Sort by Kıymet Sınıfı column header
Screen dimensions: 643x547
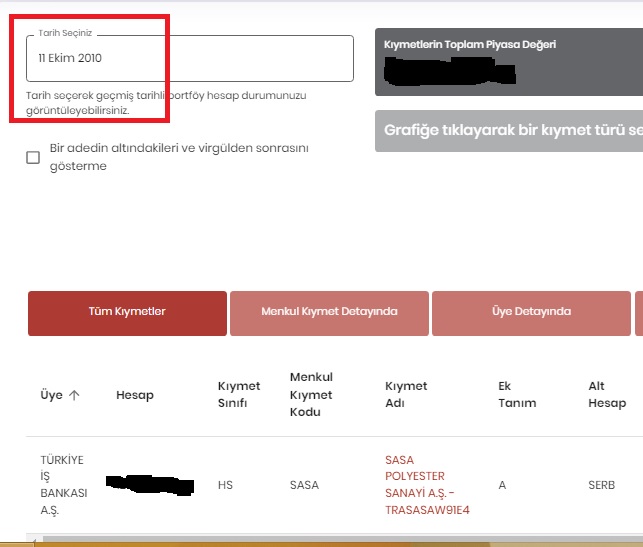point(239,394)
